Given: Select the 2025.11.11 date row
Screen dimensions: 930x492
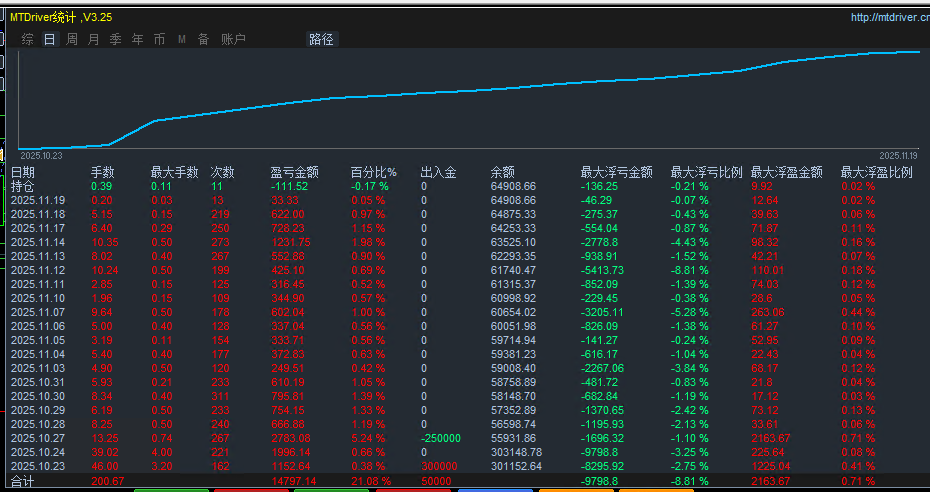Looking at the screenshot, I should (38, 284).
